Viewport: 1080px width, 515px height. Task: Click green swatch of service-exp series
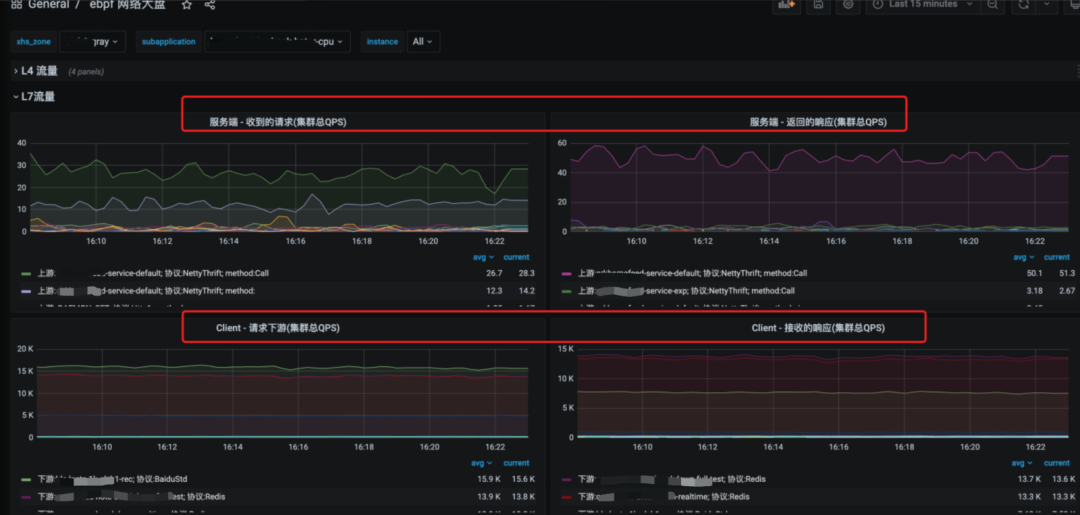567,291
